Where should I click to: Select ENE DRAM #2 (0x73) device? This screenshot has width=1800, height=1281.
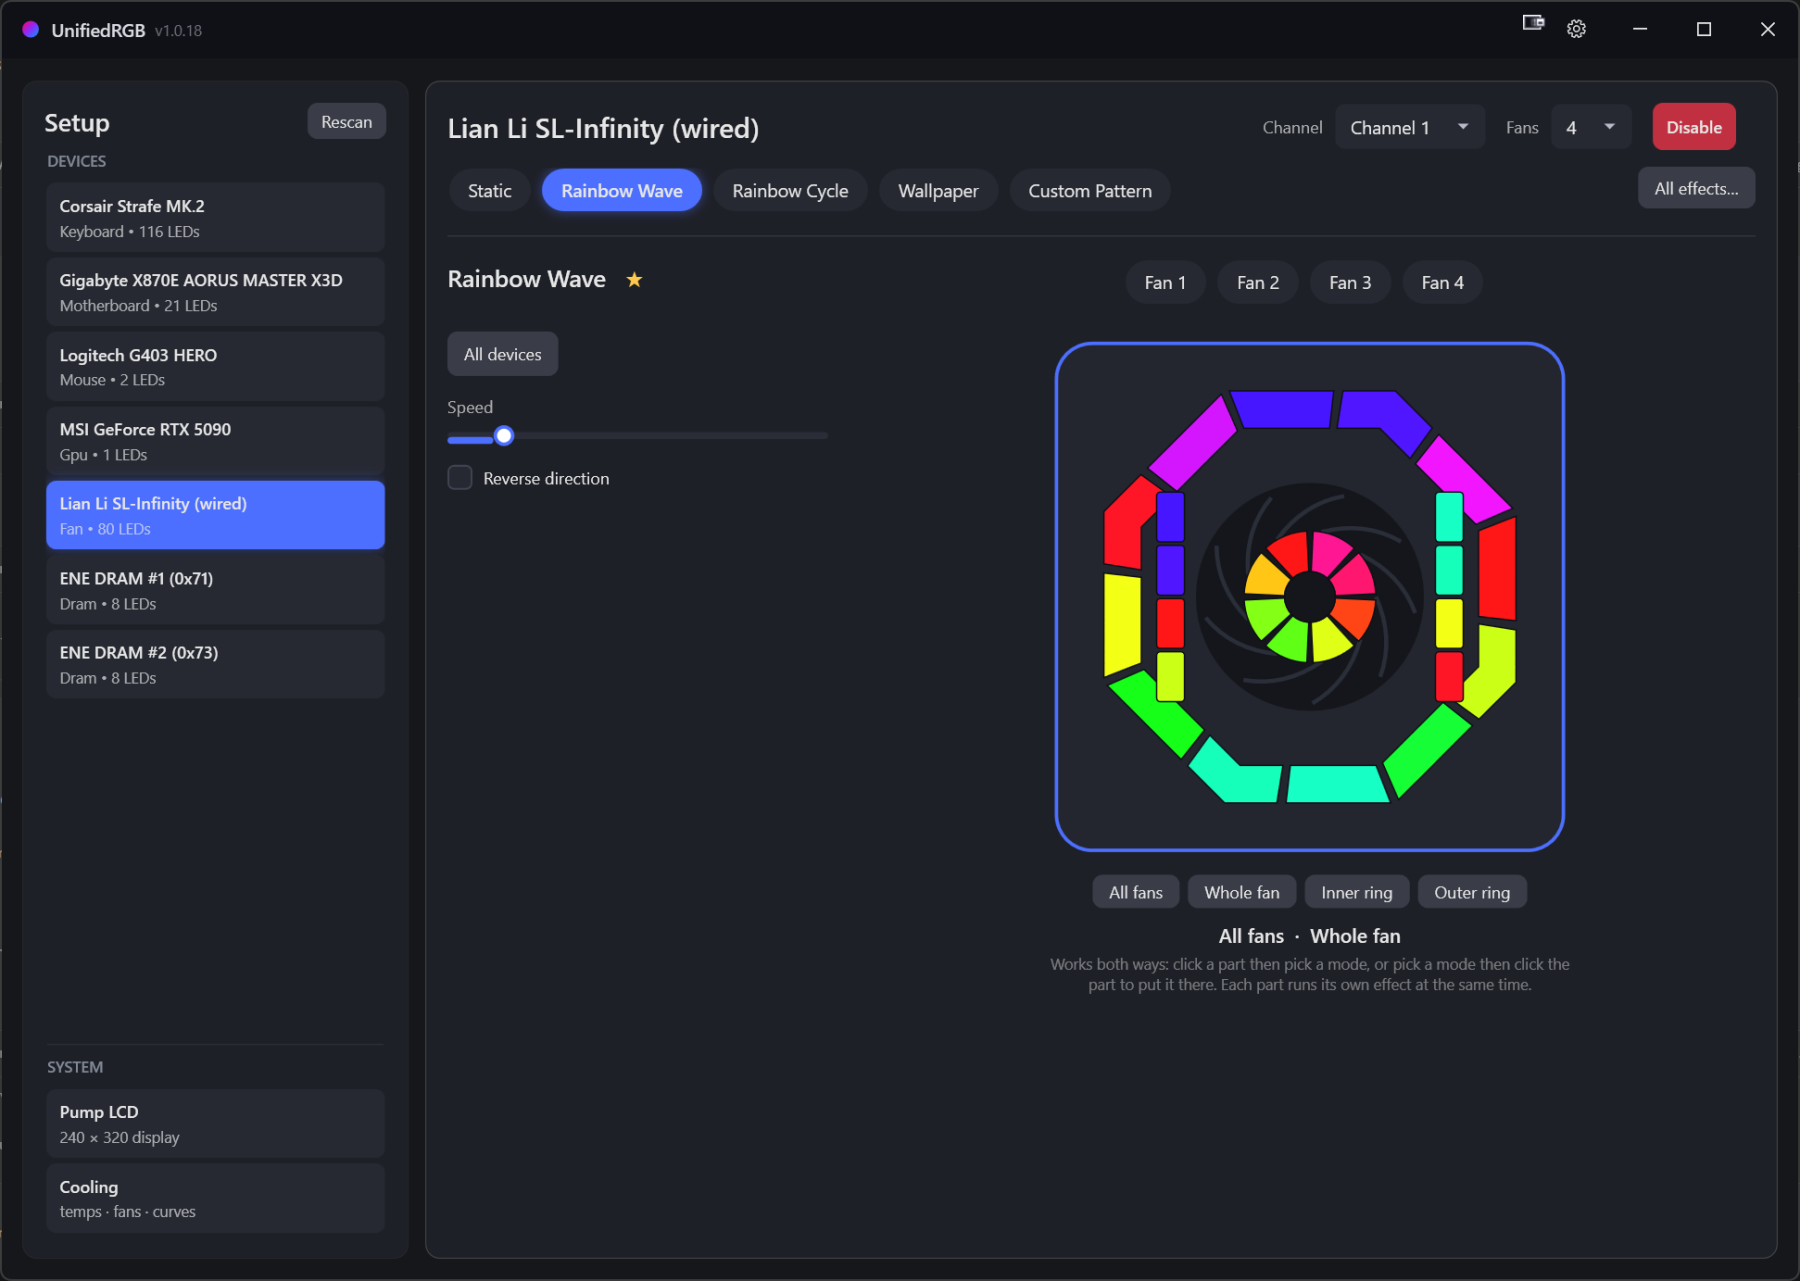(x=215, y=664)
